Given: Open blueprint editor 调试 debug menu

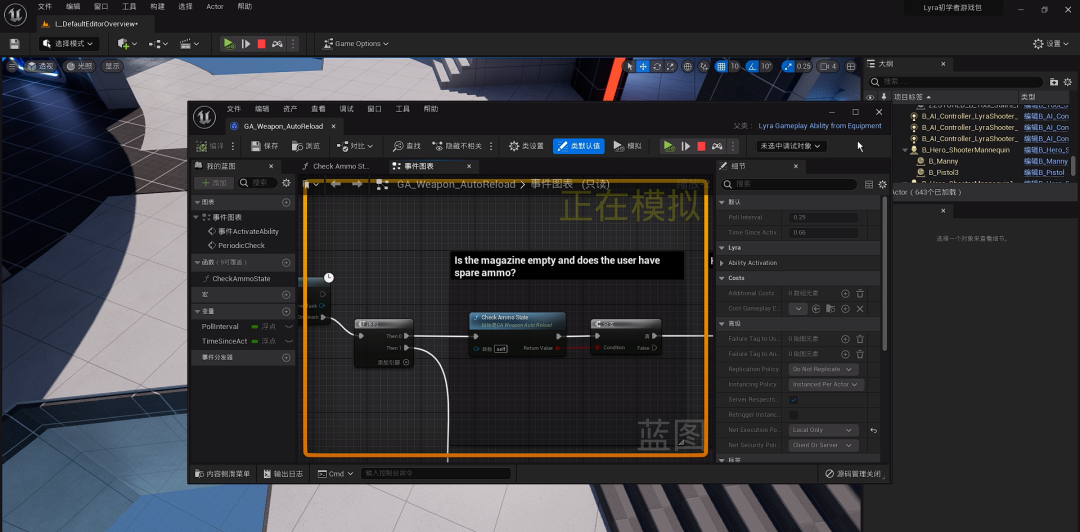Looking at the screenshot, I should point(346,109).
